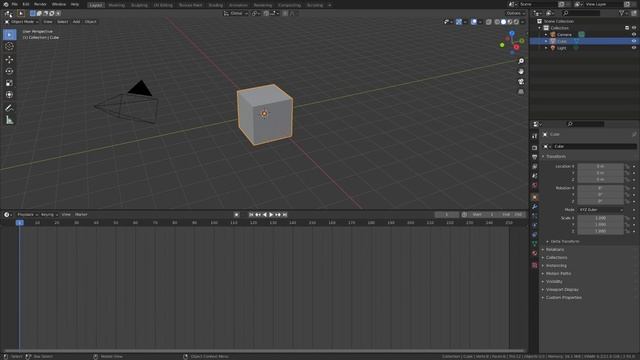Jump to the timeline start frame
Screen dimensions: 640x360
[251, 215]
